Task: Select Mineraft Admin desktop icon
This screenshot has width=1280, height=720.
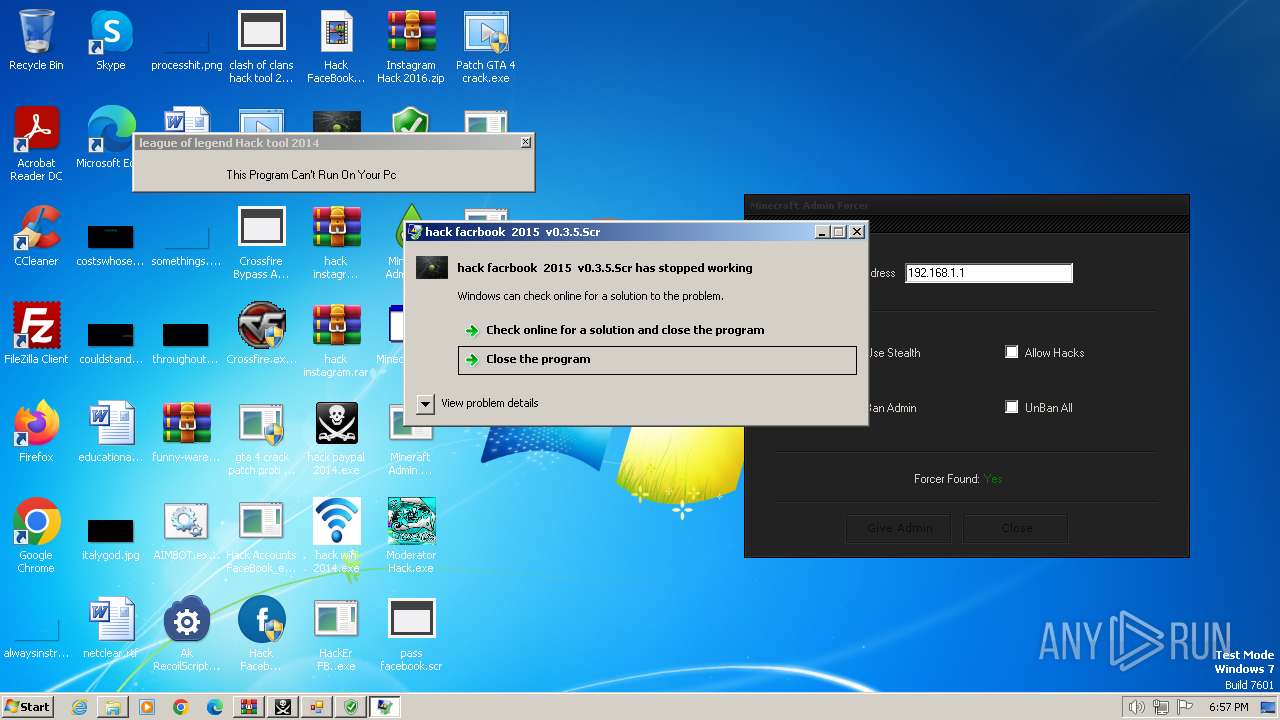Action: pos(411,438)
